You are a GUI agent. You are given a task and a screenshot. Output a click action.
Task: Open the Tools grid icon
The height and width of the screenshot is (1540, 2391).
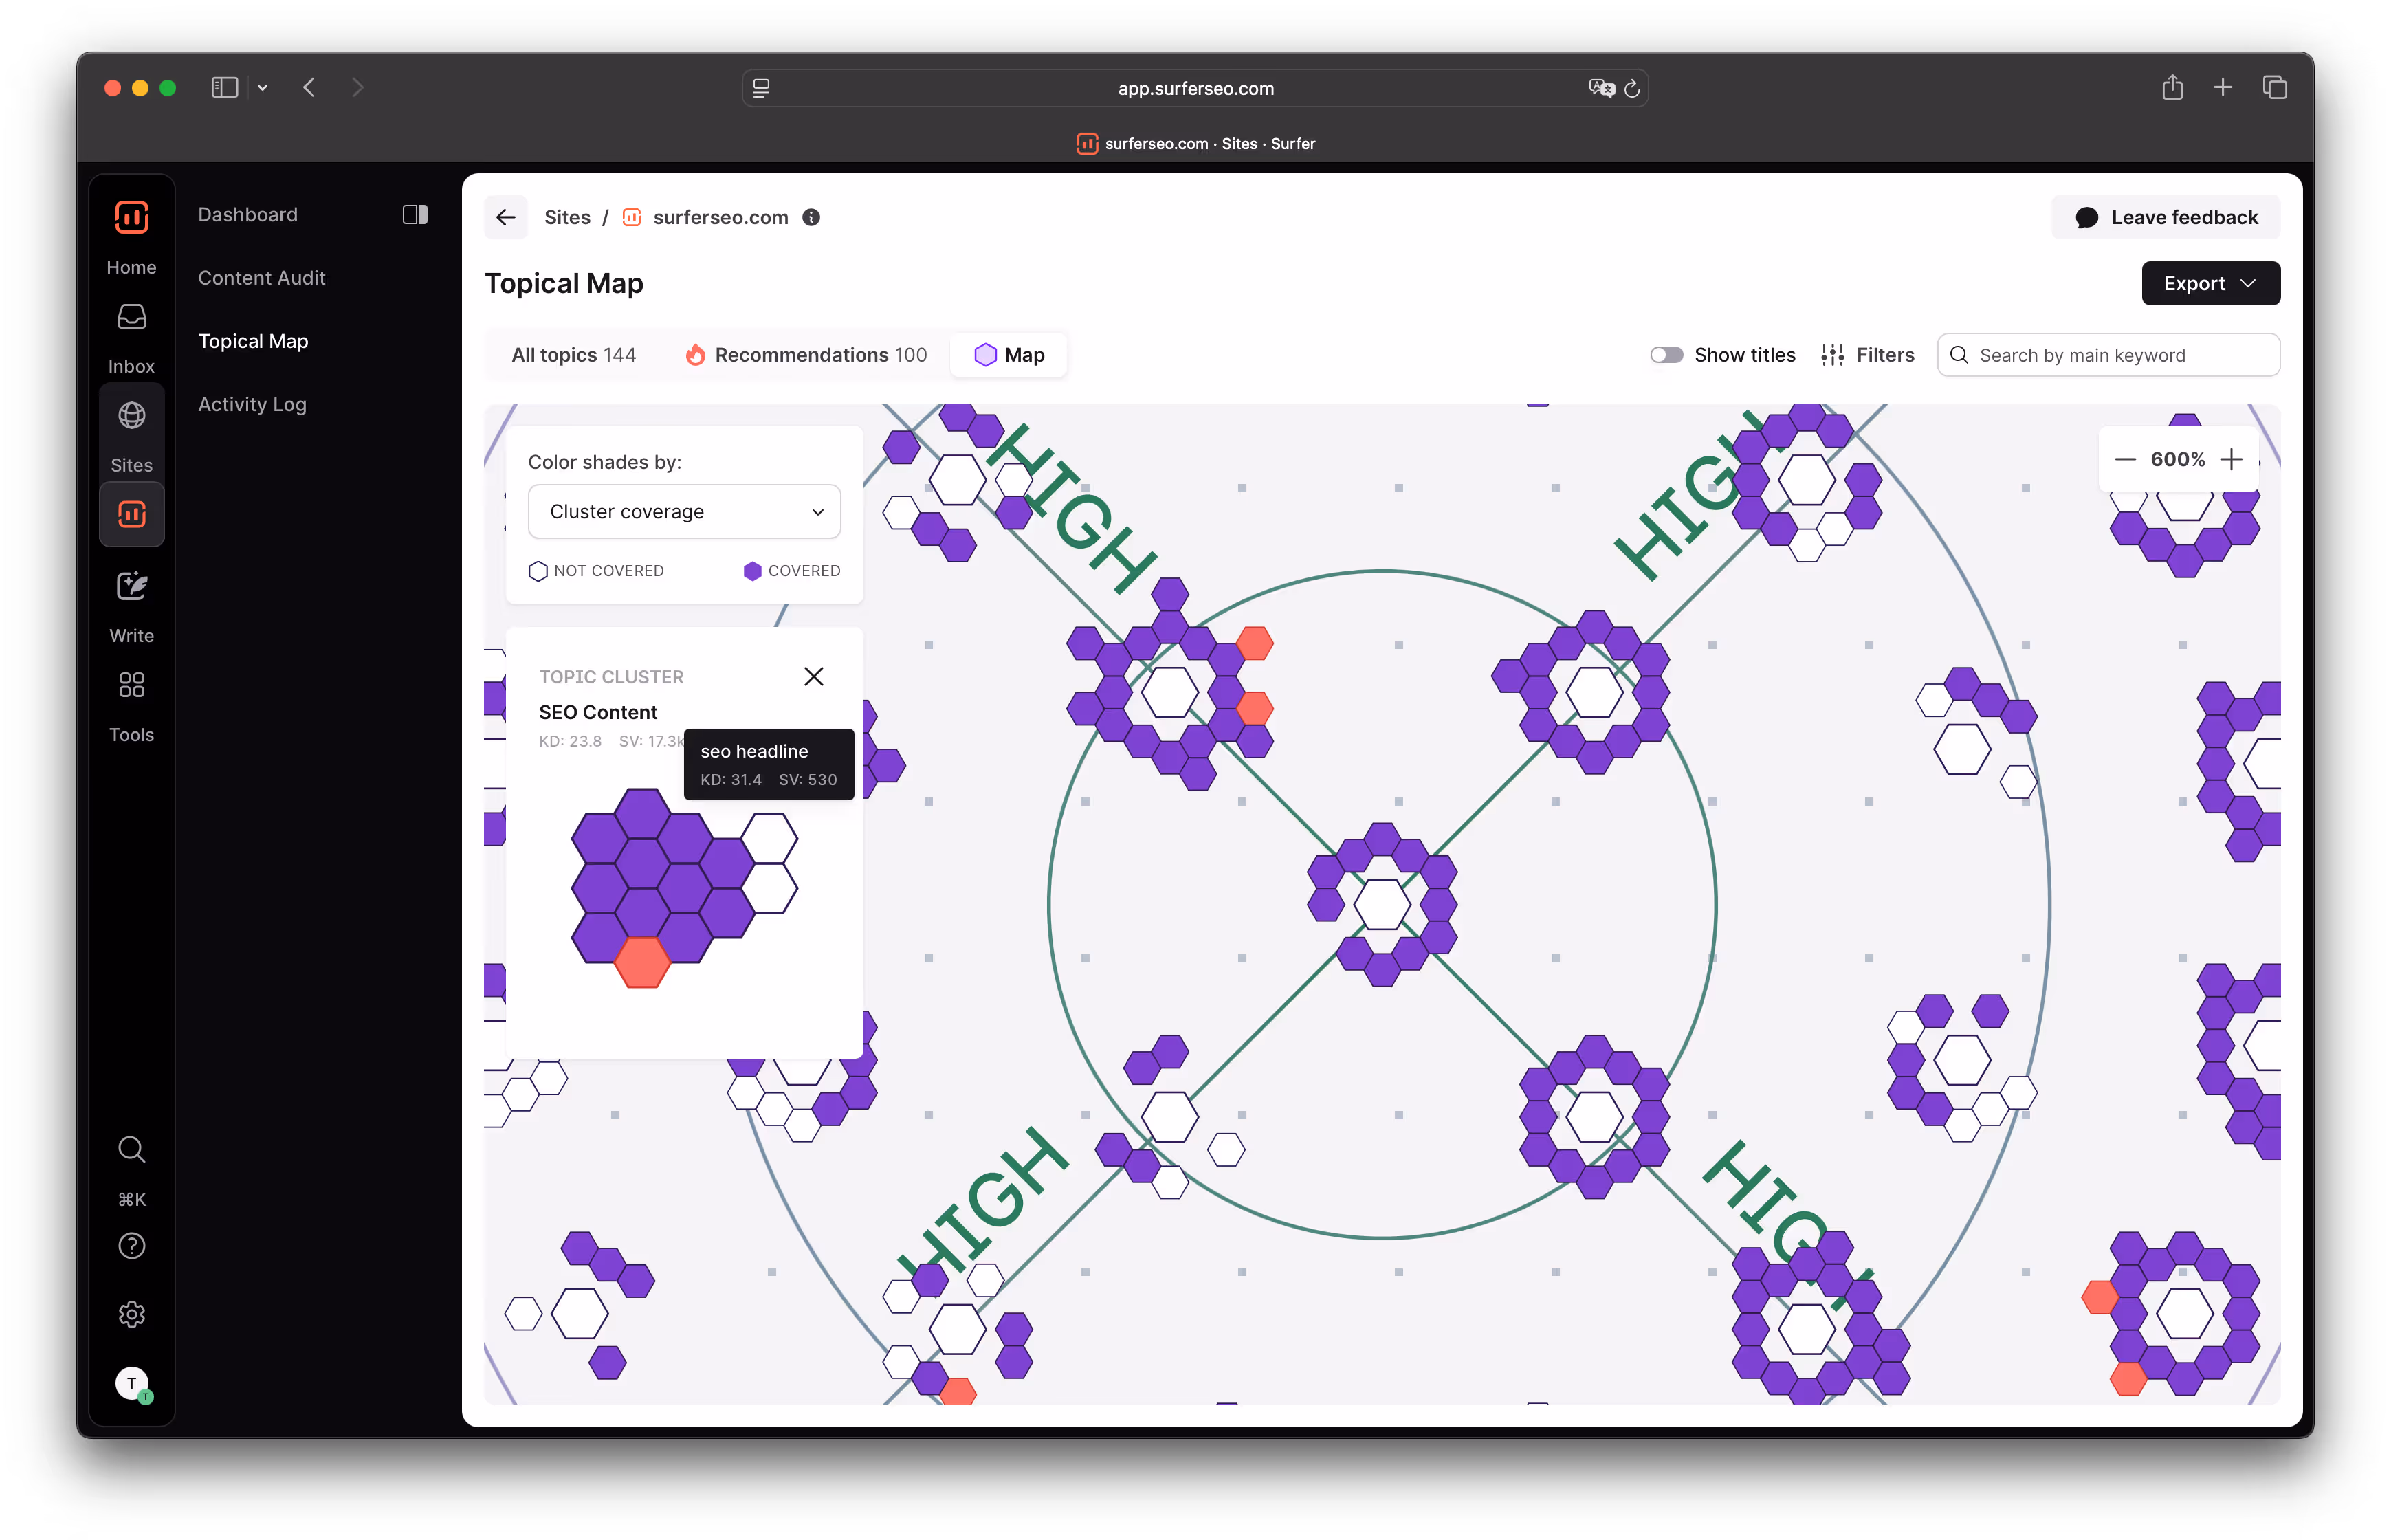[131, 685]
